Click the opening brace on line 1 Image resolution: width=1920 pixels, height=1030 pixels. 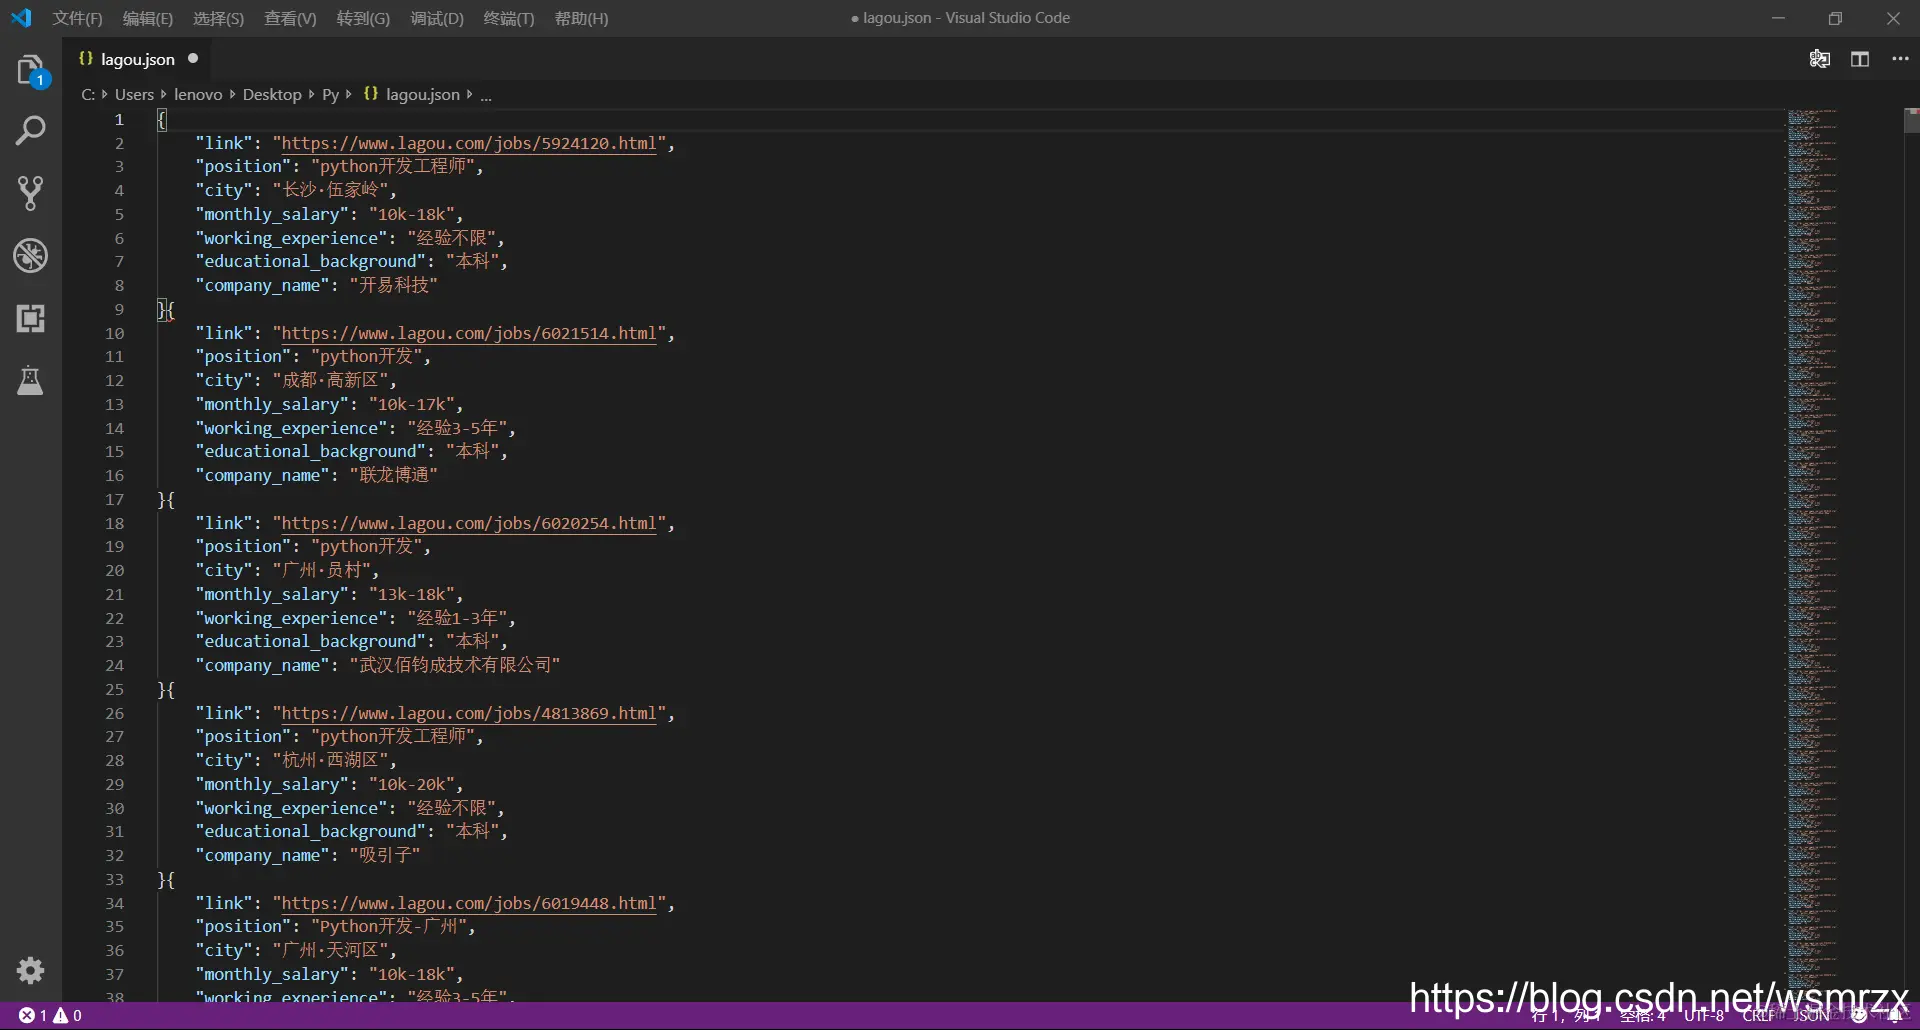point(162,120)
